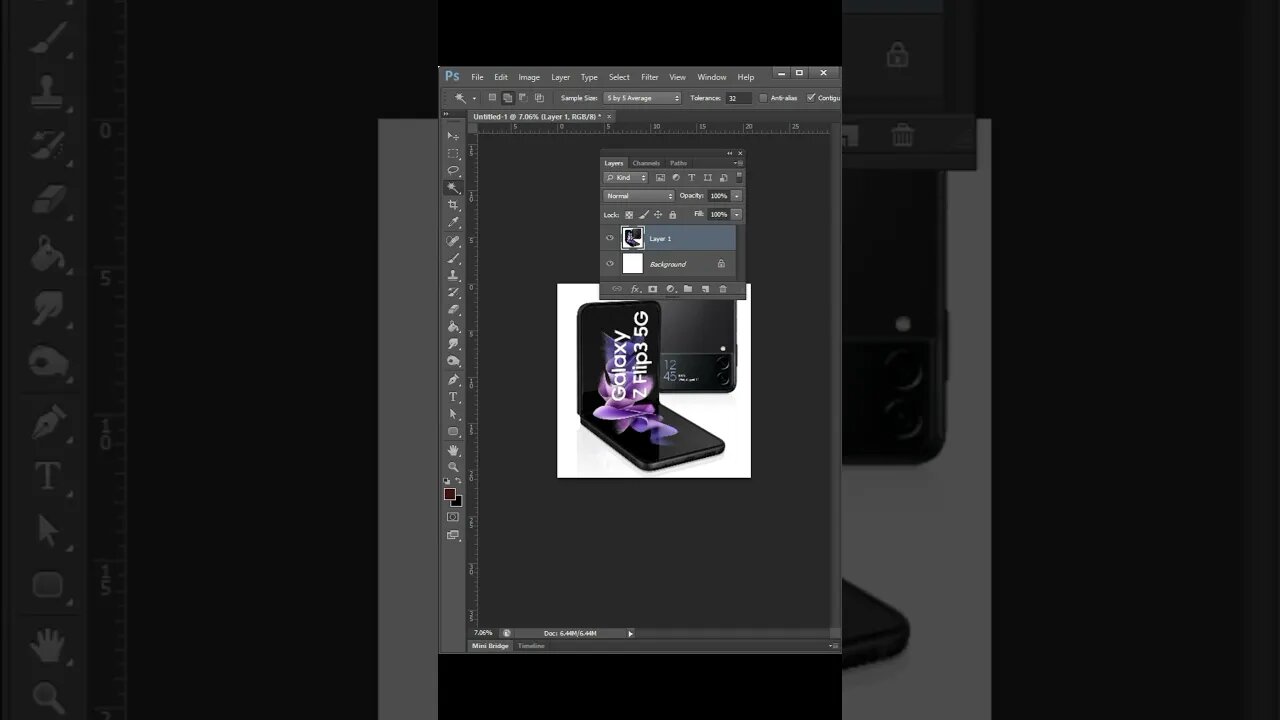Image resolution: width=1280 pixels, height=720 pixels.
Task: Open the Image menu
Action: pyautogui.click(x=529, y=77)
